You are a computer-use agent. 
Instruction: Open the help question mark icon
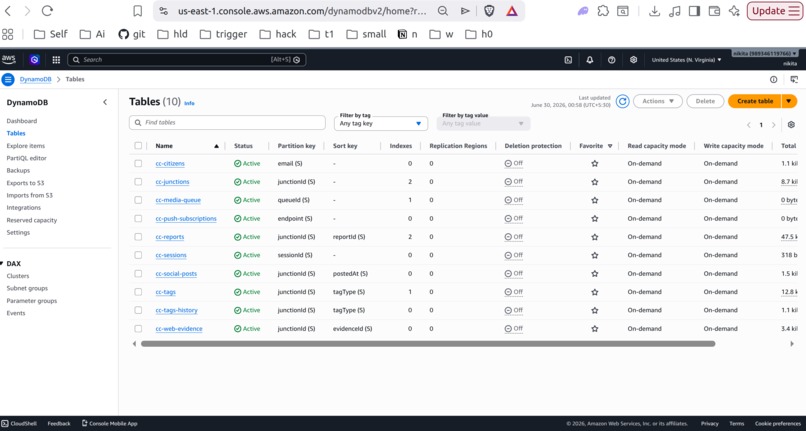611,60
